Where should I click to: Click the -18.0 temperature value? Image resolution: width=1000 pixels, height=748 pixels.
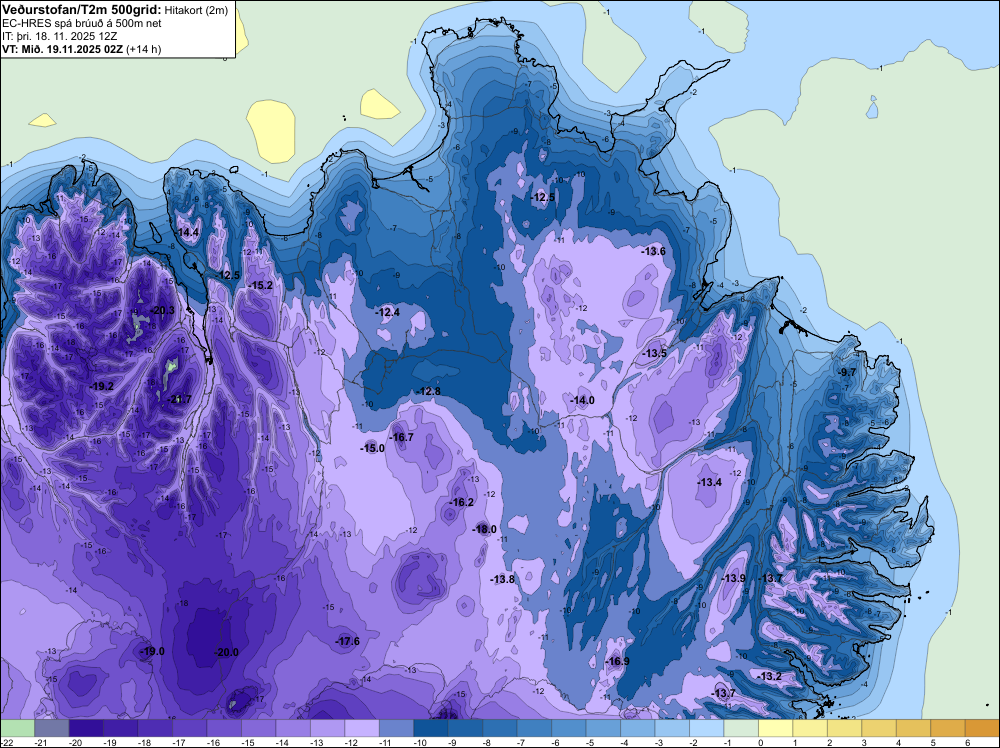point(484,529)
